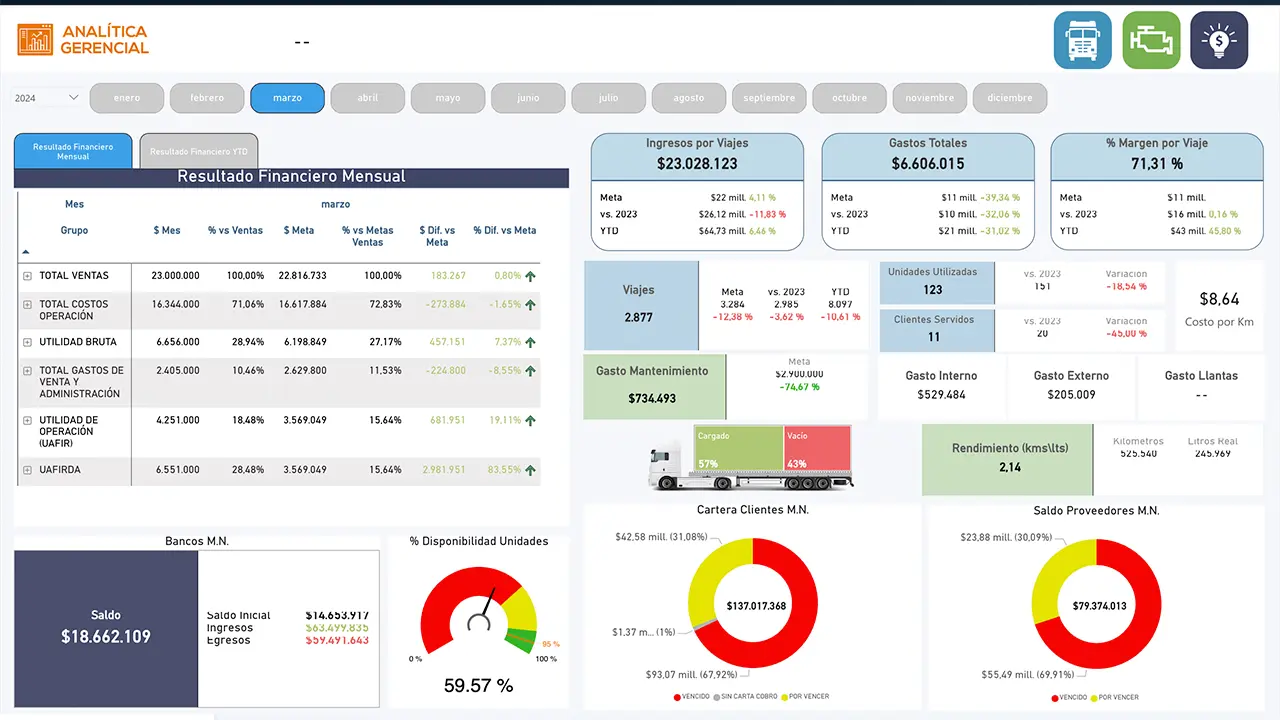The width and height of the screenshot is (1280, 720).
Task: Open the 2024 year dropdown
Action: point(47,98)
